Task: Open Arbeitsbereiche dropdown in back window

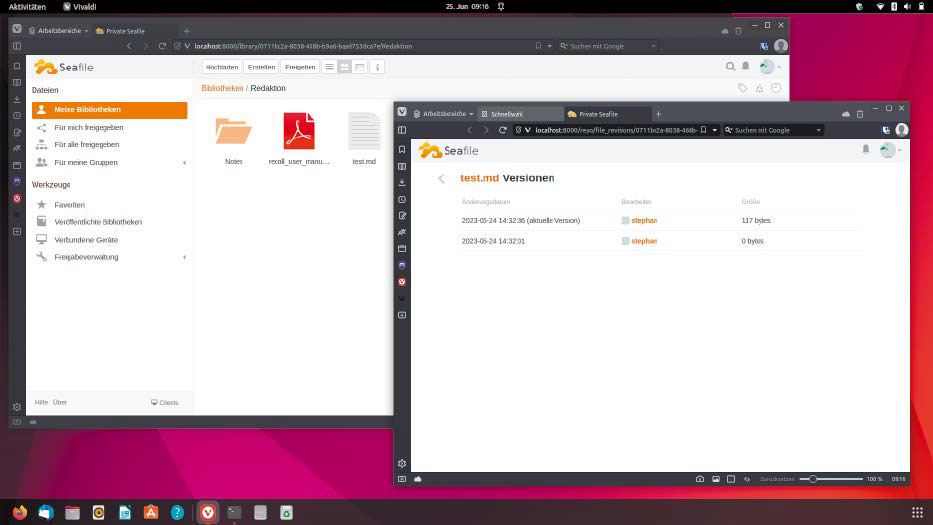Action: (58, 31)
